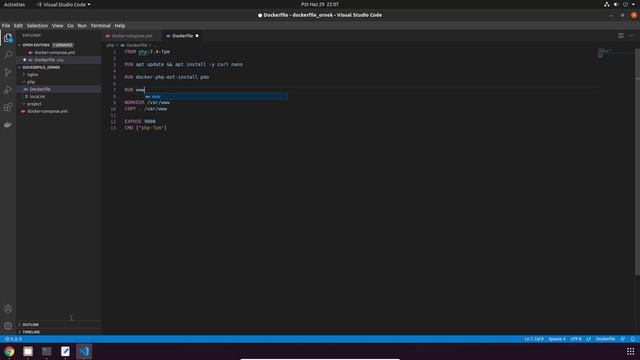Click the Split Editor Right icon
Screen dimensions: 640x360
click(620, 36)
